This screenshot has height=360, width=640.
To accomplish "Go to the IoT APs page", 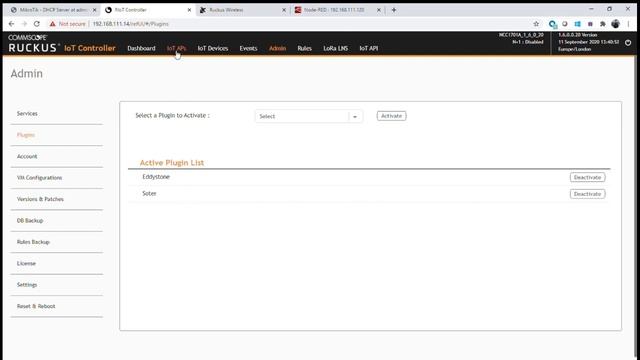I will (x=176, y=48).
